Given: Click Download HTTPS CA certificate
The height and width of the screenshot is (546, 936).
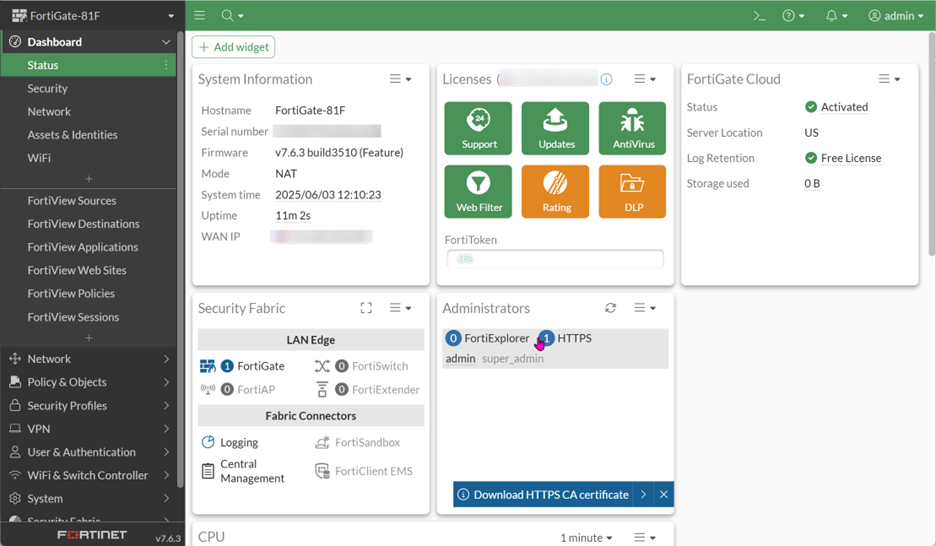Looking at the screenshot, I should coord(550,494).
